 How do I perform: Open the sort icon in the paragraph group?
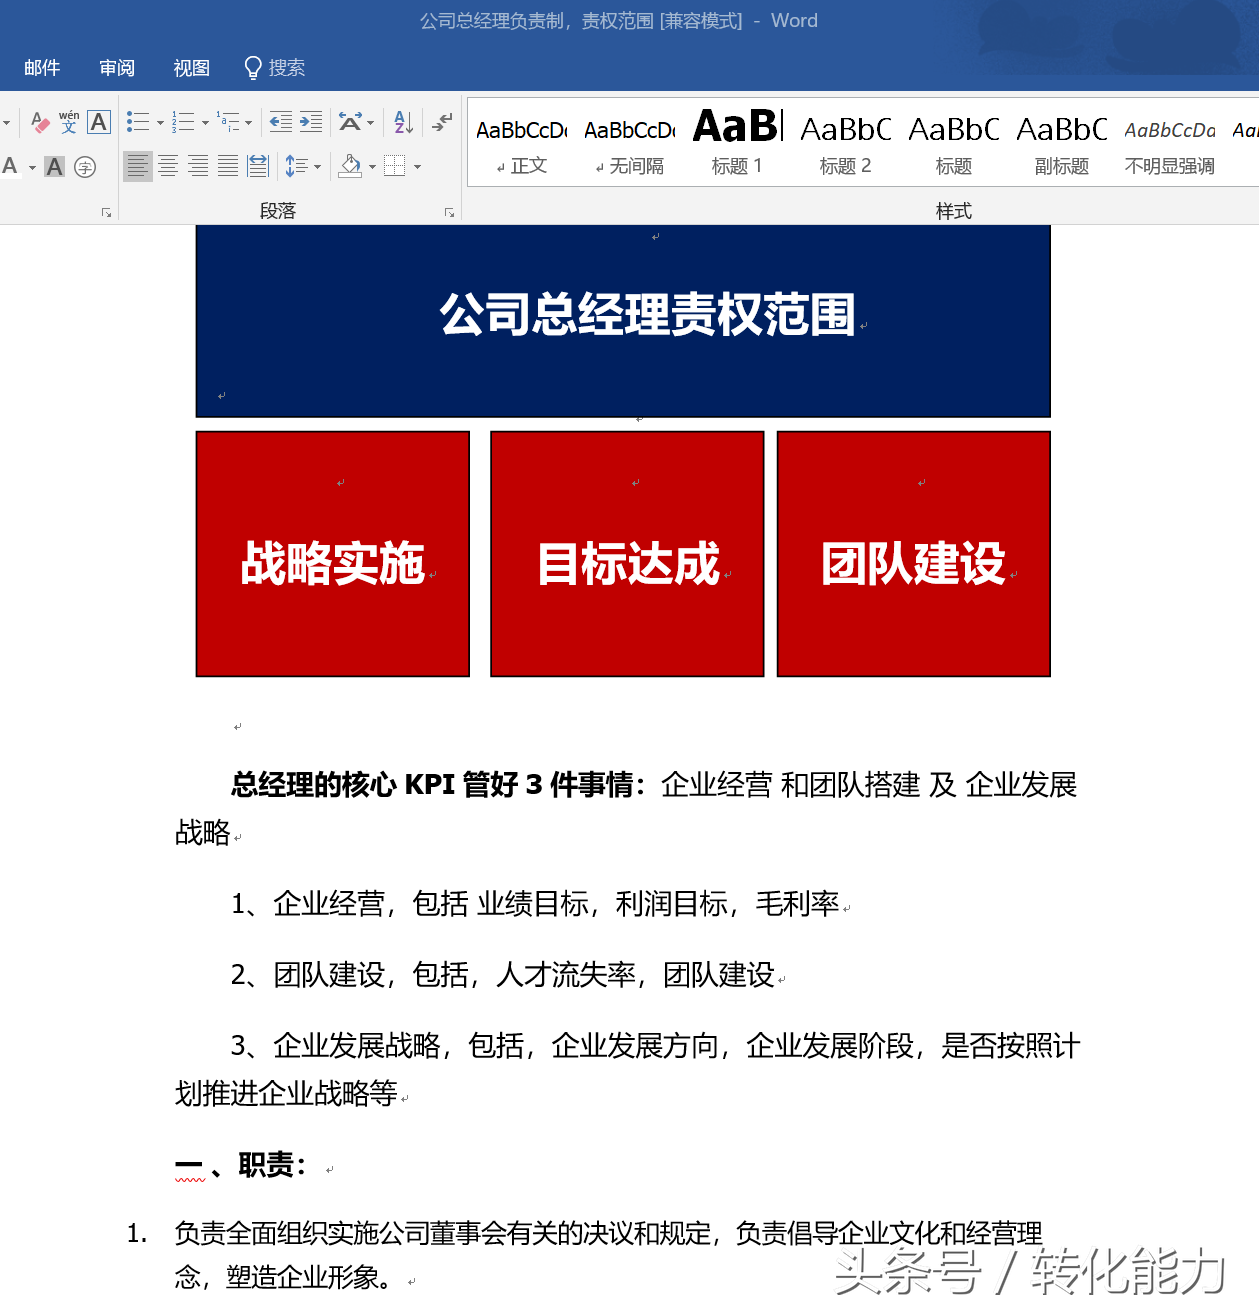point(403,121)
